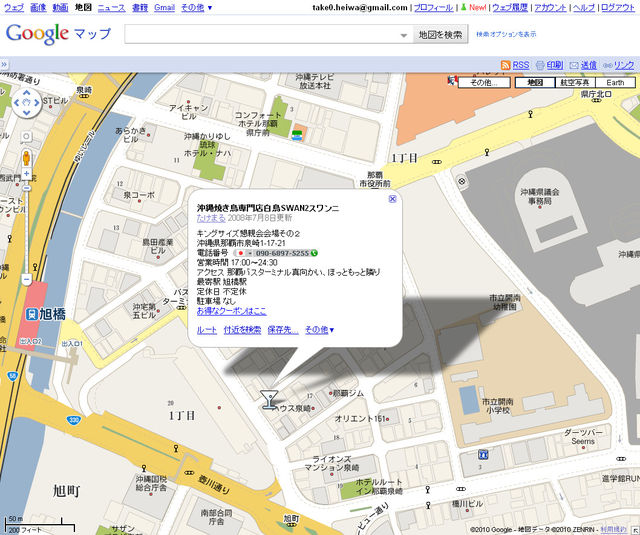
Task: Click 保存先... save to link
Action: [283, 330]
